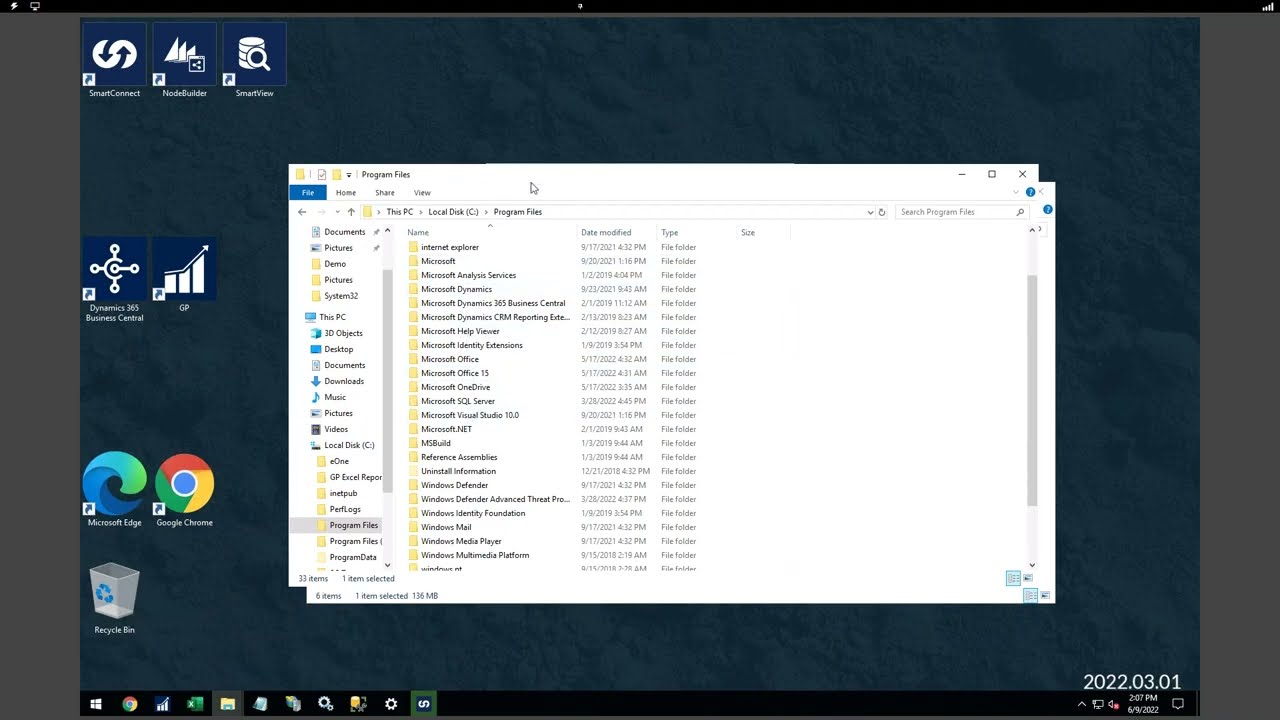The height and width of the screenshot is (720, 1280).
Task: Click the notepad-style taskbar icon after File Explorer
Action: click(260, 704)
